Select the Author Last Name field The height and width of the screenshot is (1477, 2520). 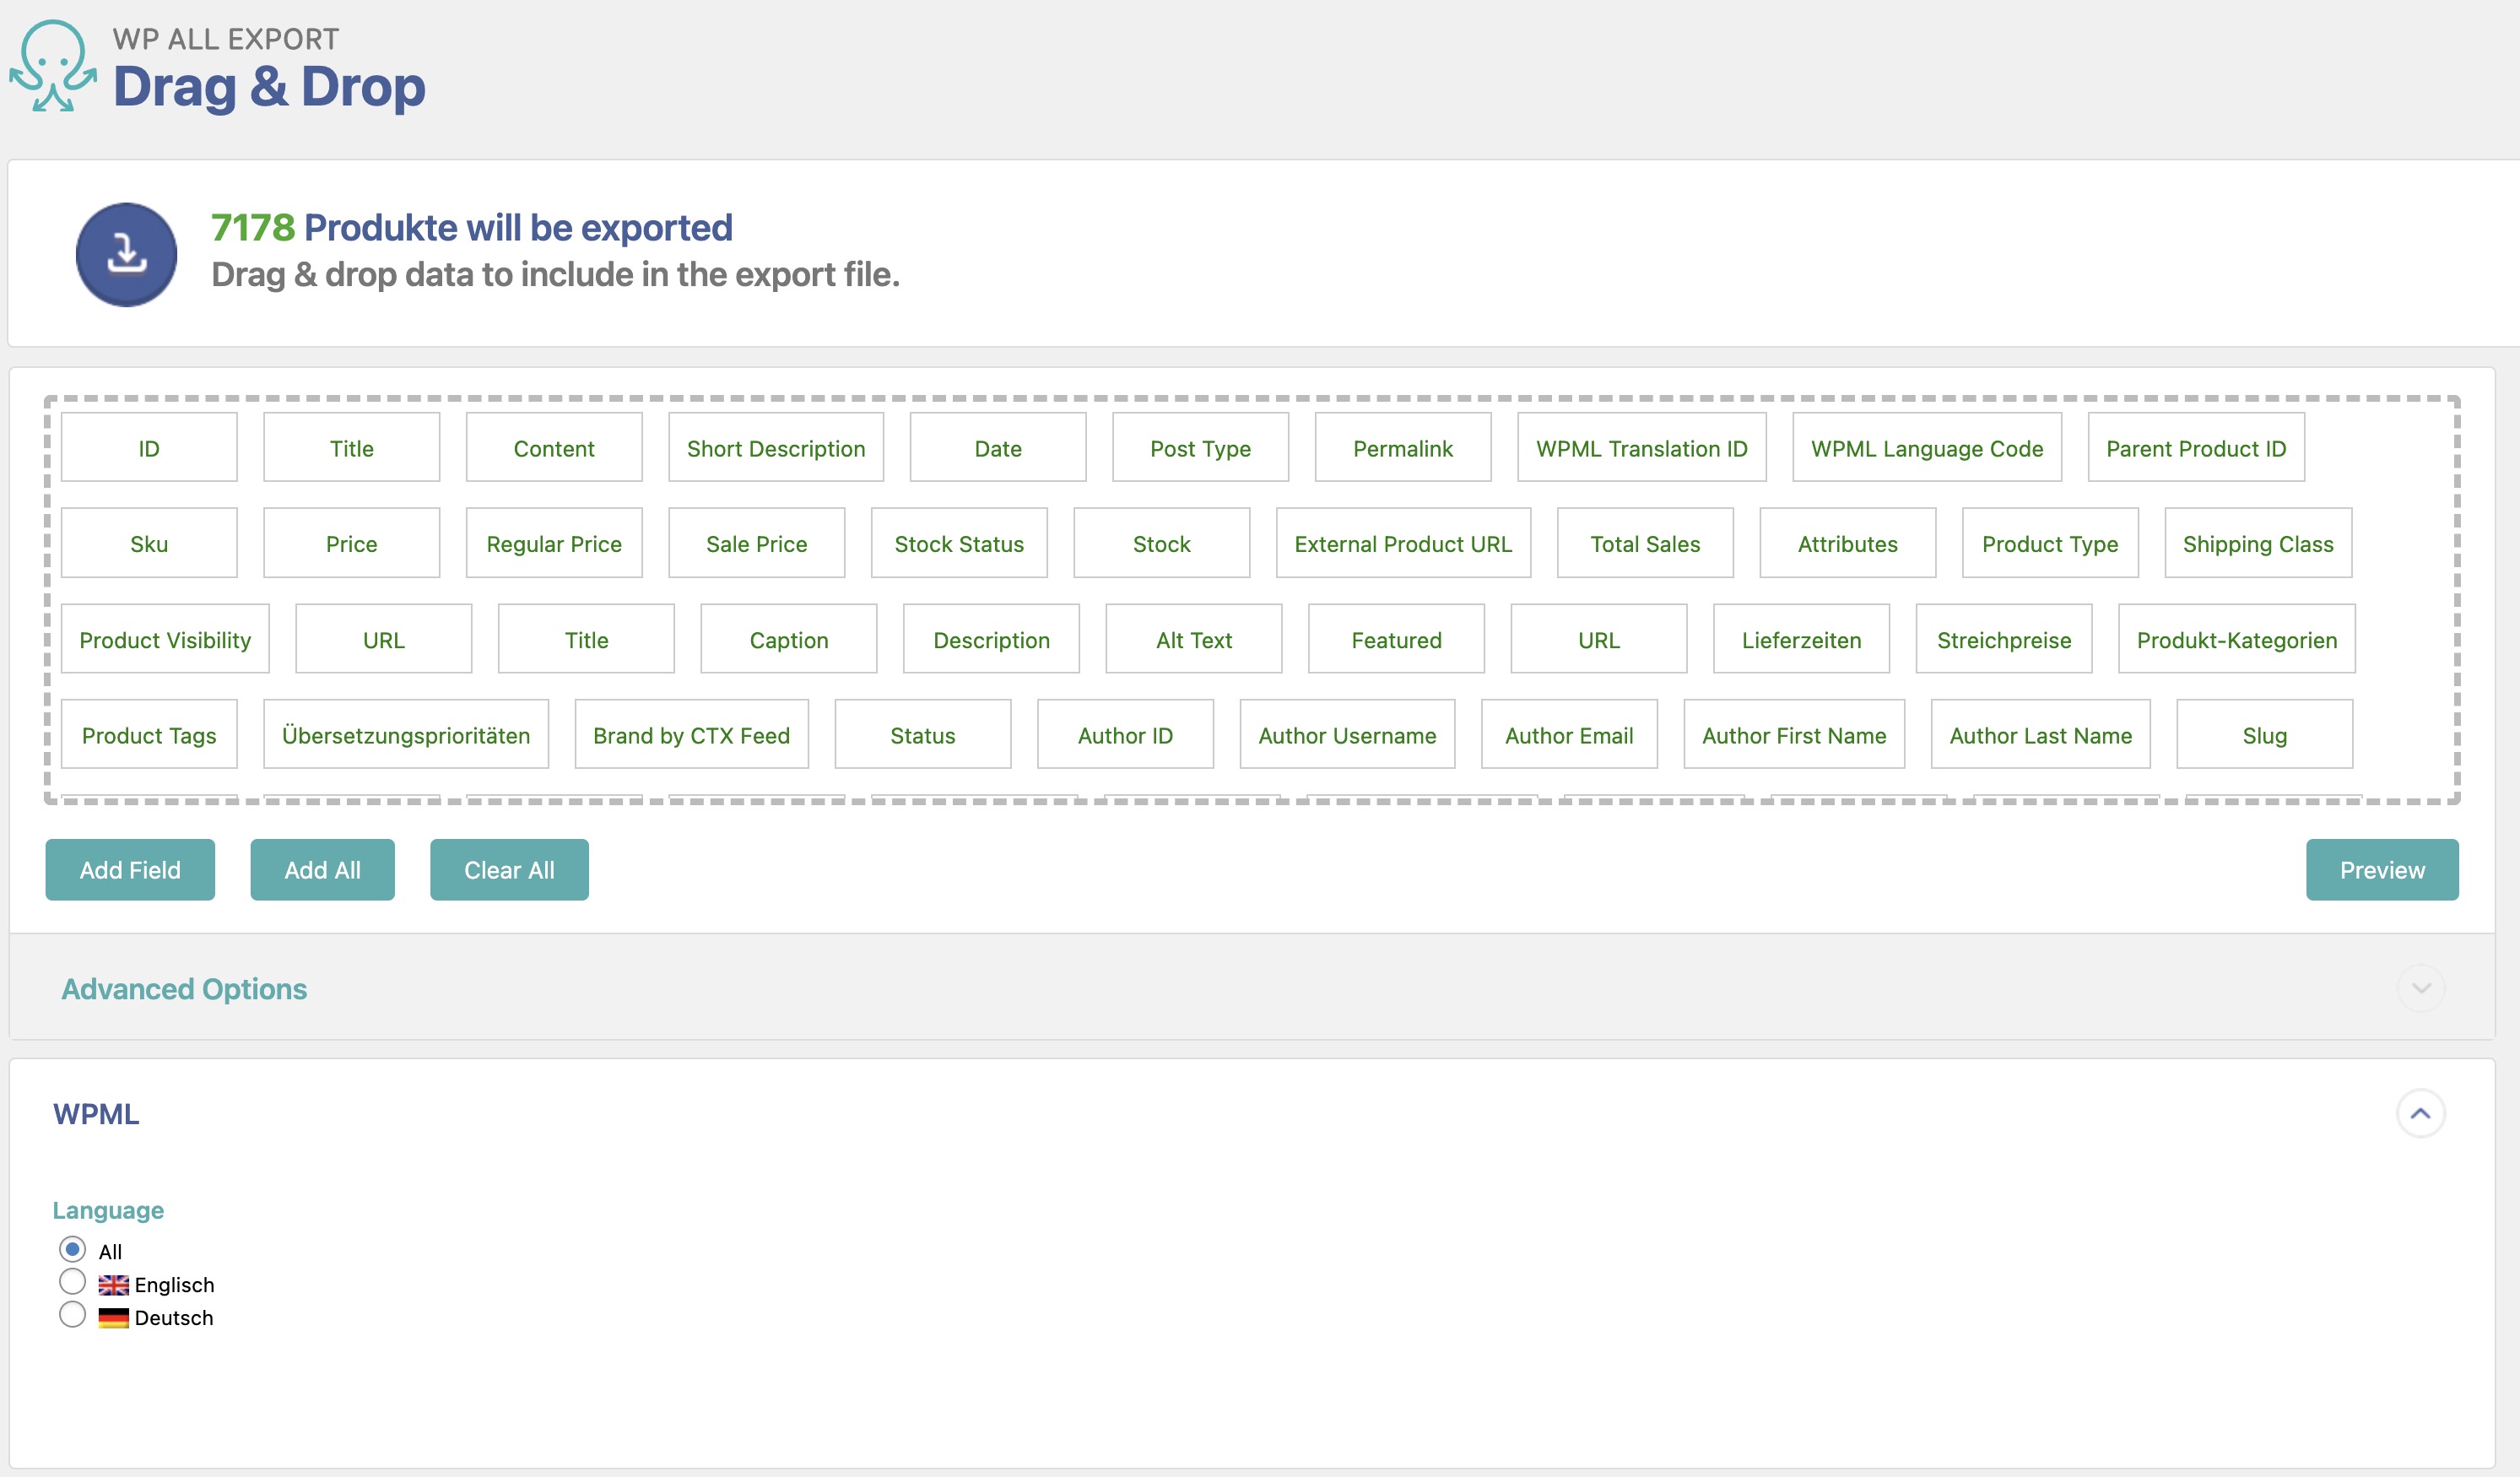[x=2040, y=734]
